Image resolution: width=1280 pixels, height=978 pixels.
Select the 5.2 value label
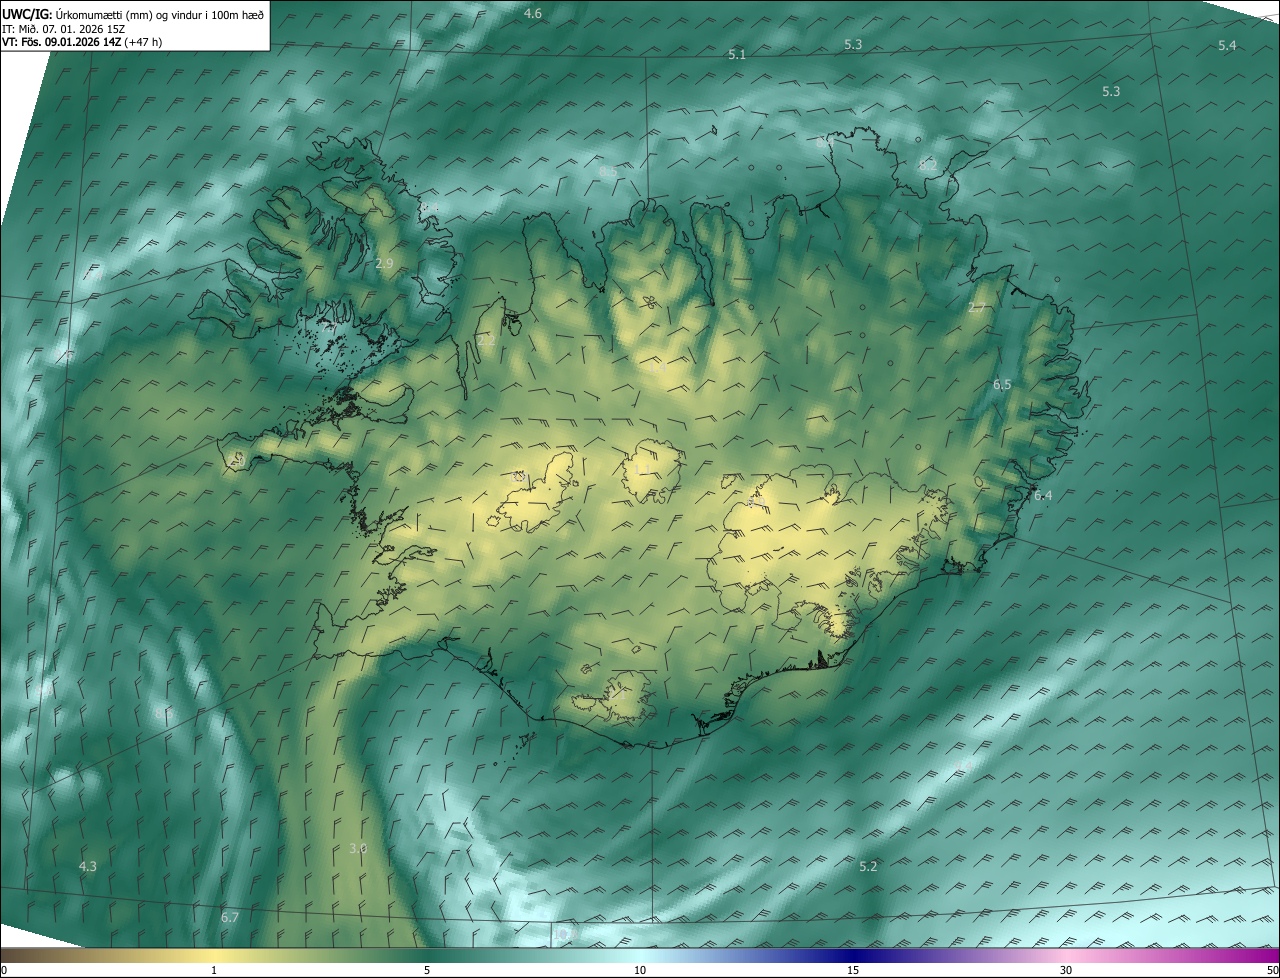pos(868,867)
